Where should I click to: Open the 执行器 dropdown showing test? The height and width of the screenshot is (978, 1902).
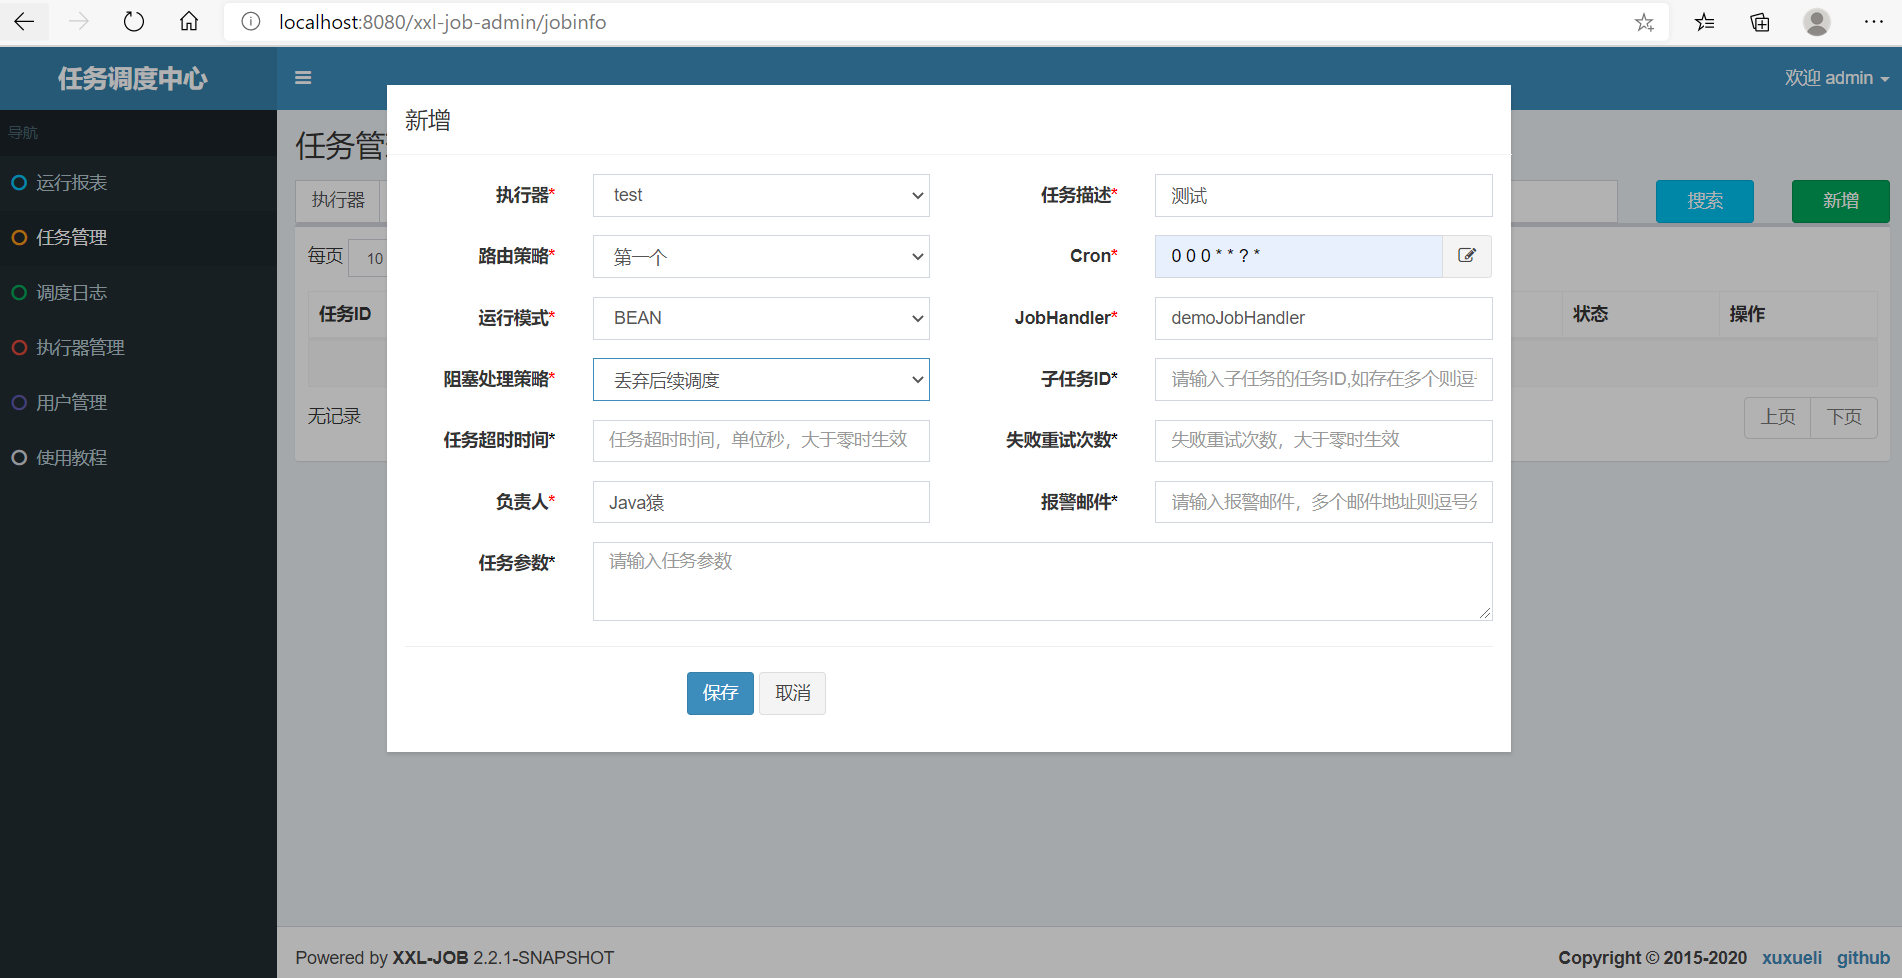point(760,195)
